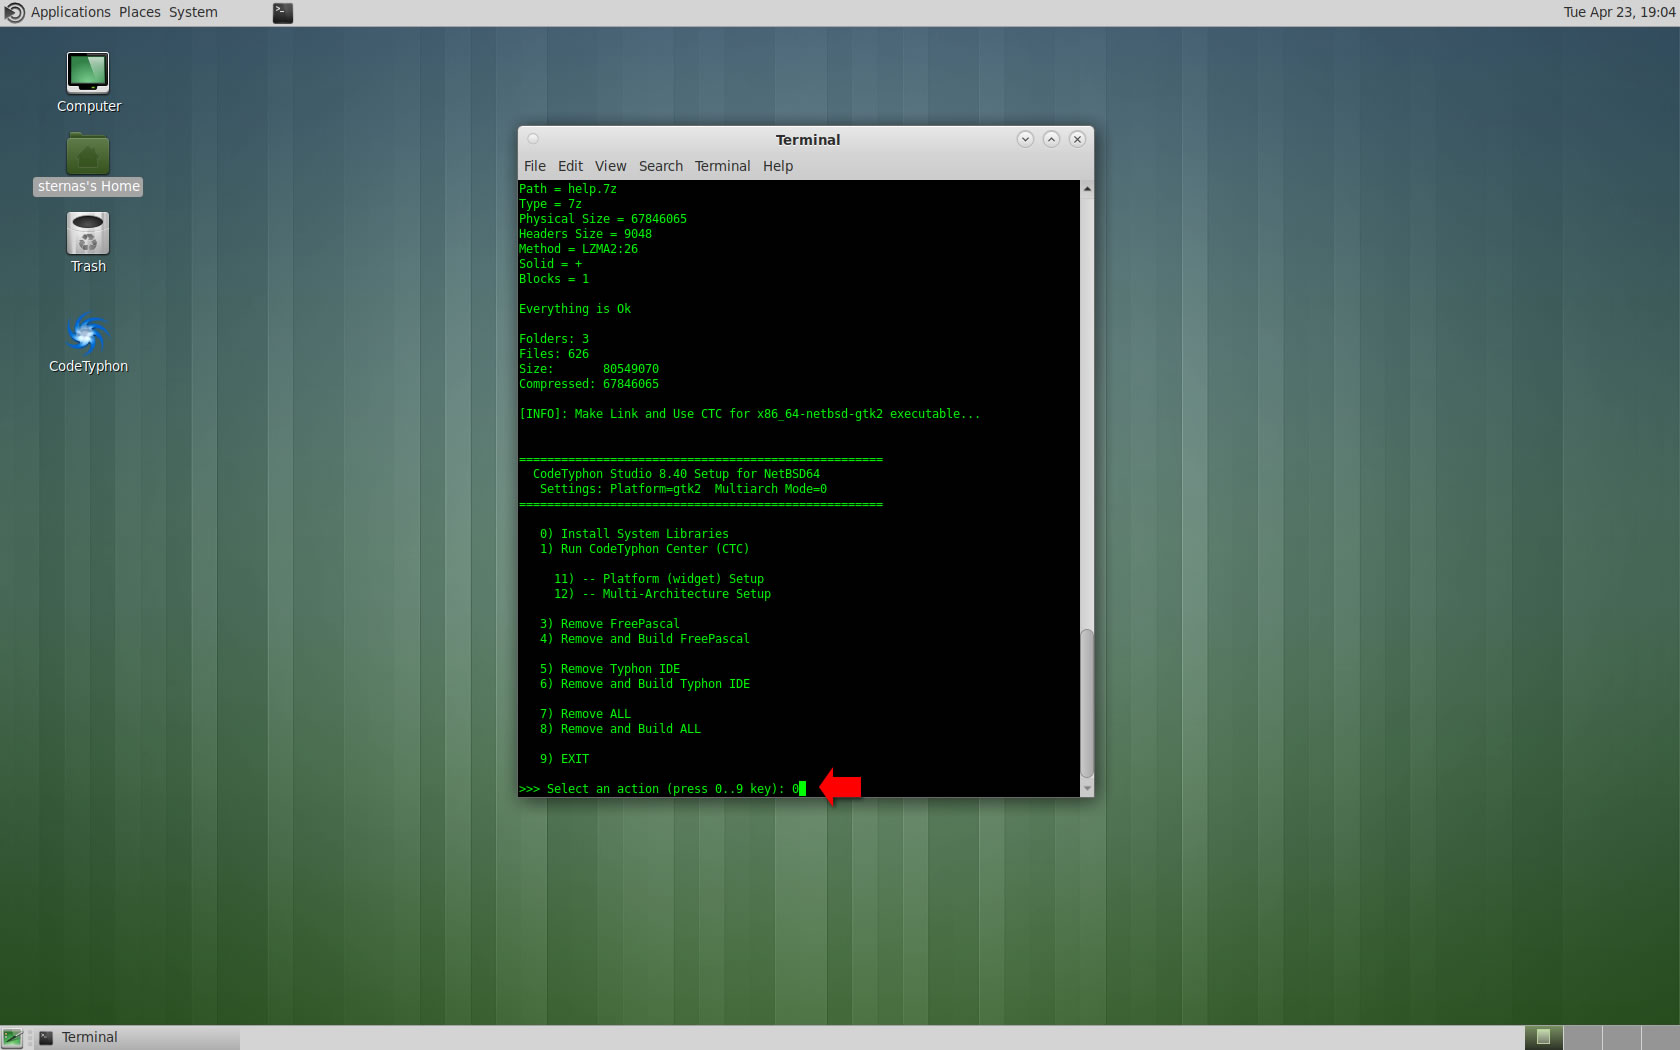This screenshot has width=1680, height=1050.
Task: Click the Terminal window's top-left menu button
Action: pyautogui.click(x=533, y=139)
